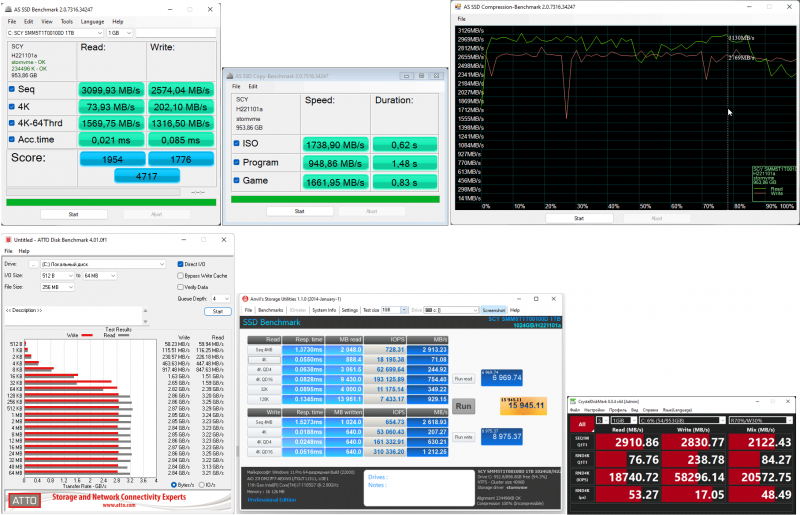
Task: Open the R70%/W30% mix dropdown in CrystalDiskMark
Action: (x=761, y=420)
